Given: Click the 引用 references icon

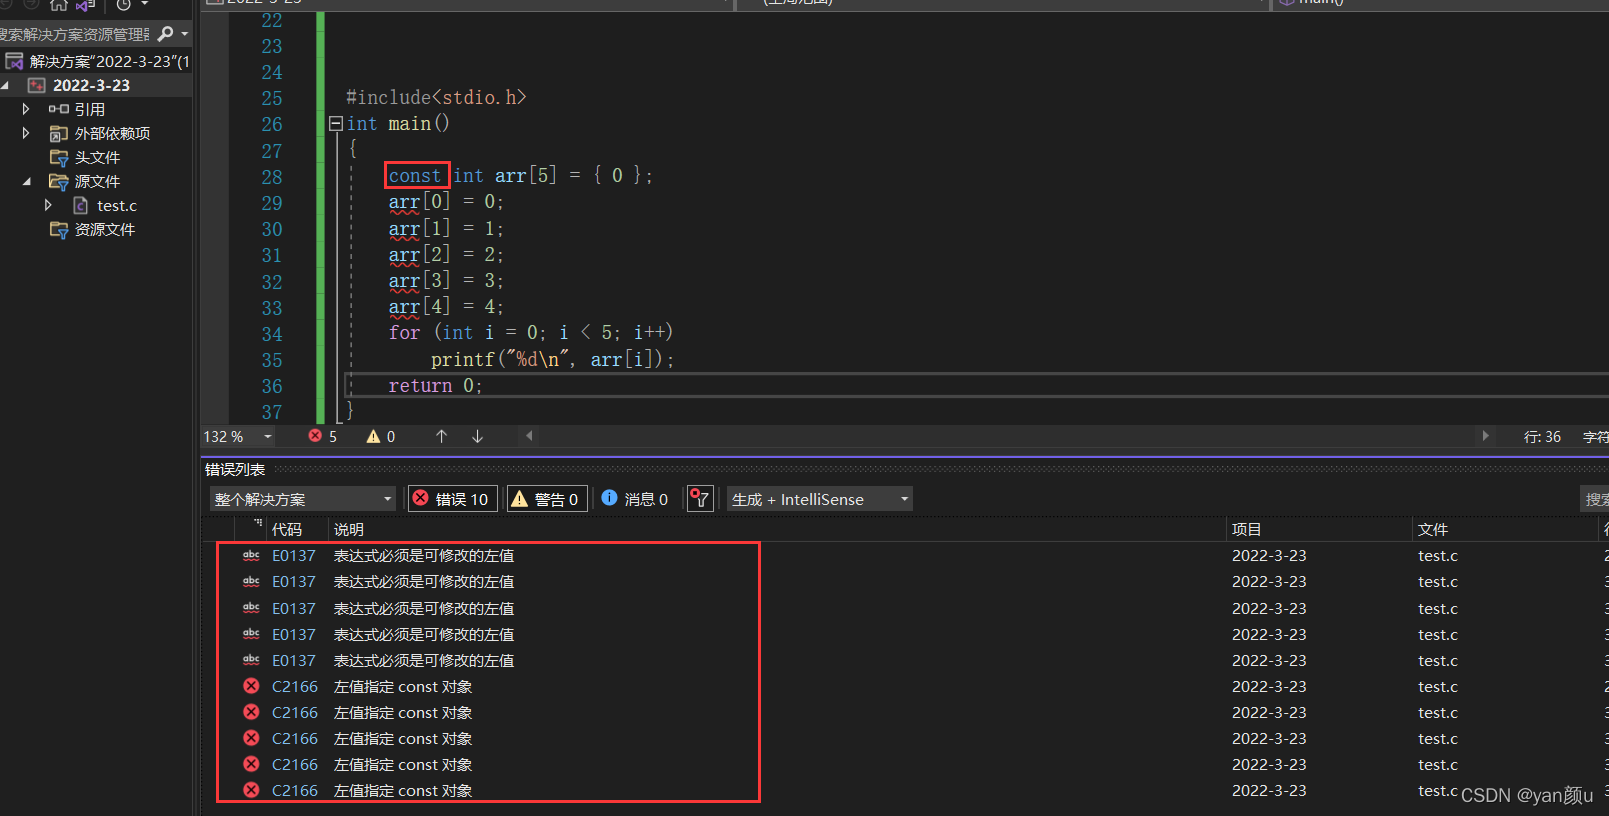Looking at the screenshot, I should point(59,109).
